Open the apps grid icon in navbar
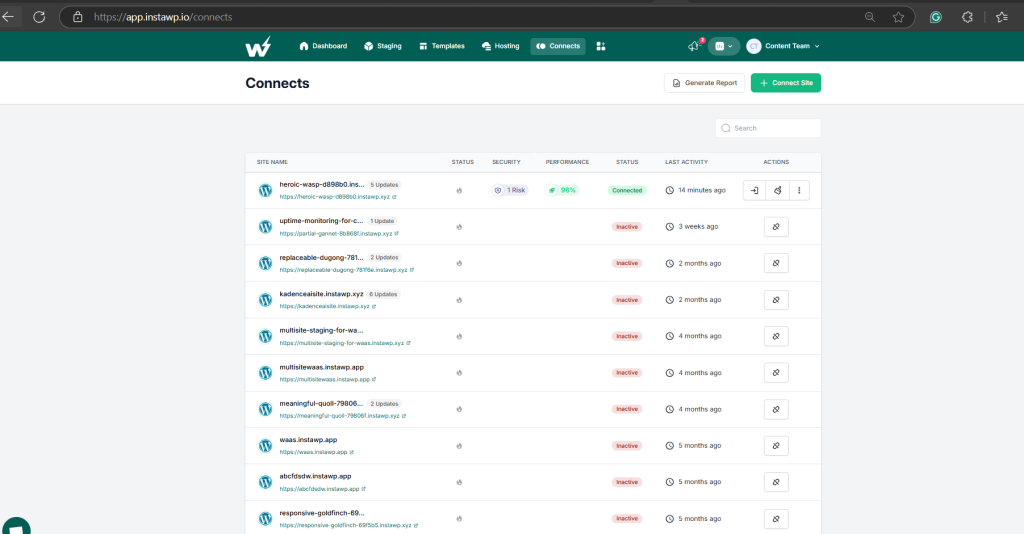Image resolution: width=1024 pixels, height=534 pixels. pos(601,46)
